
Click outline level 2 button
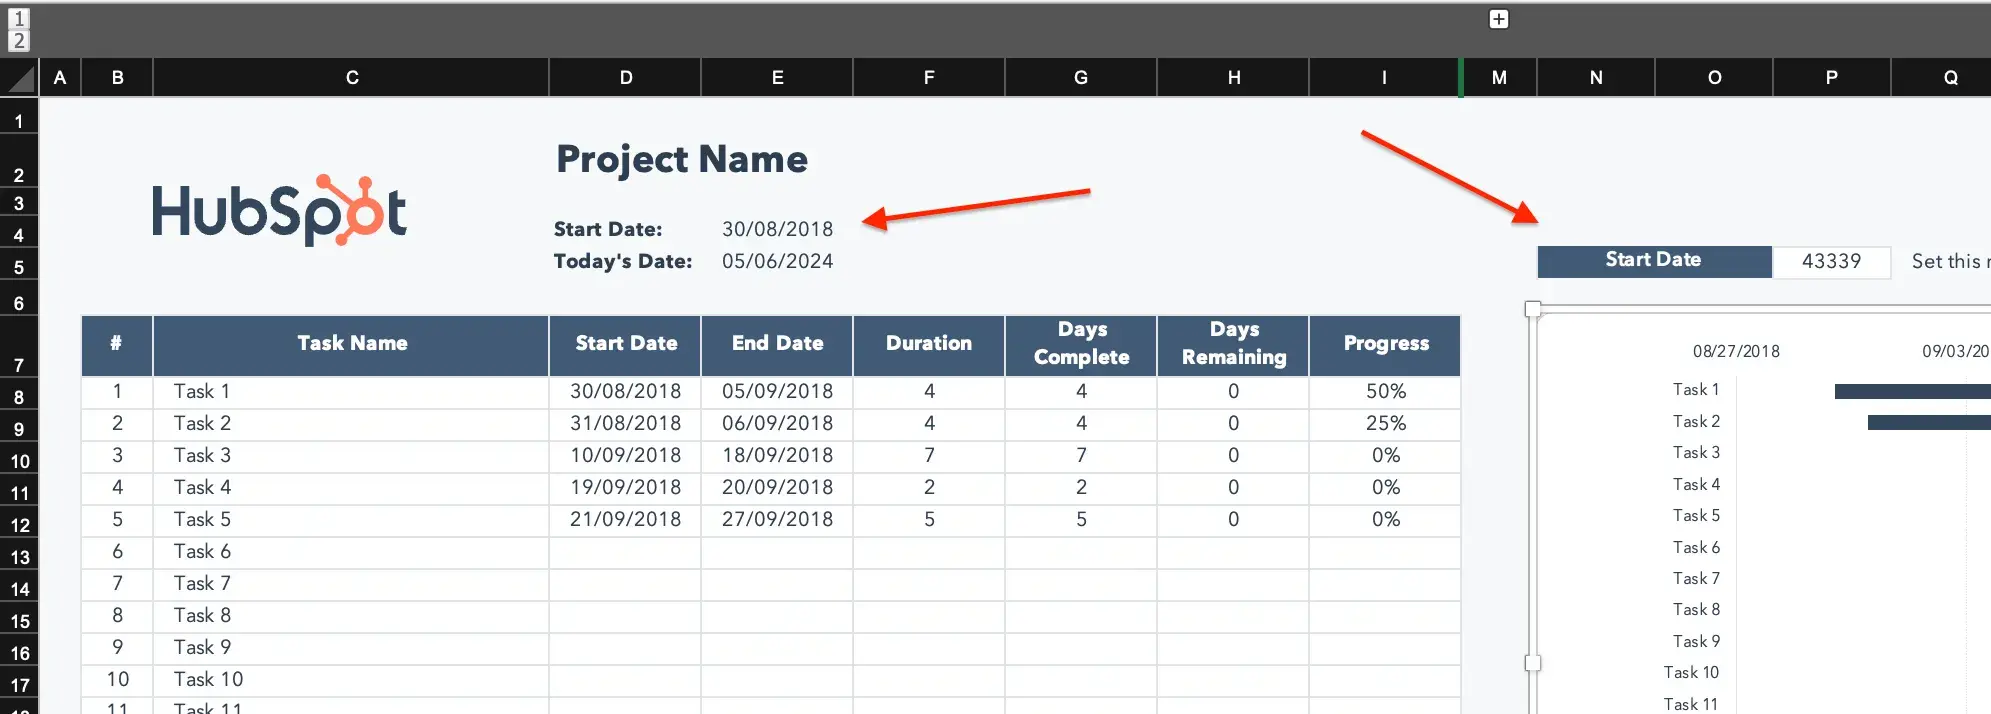point(18,41)
